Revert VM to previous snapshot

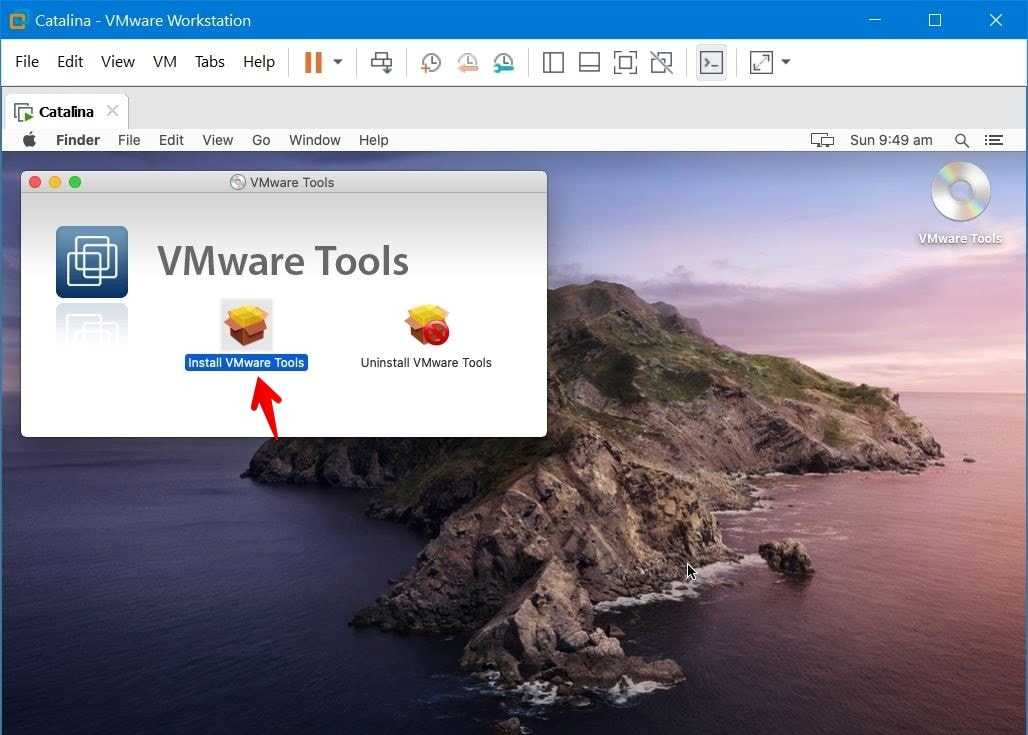467,62
